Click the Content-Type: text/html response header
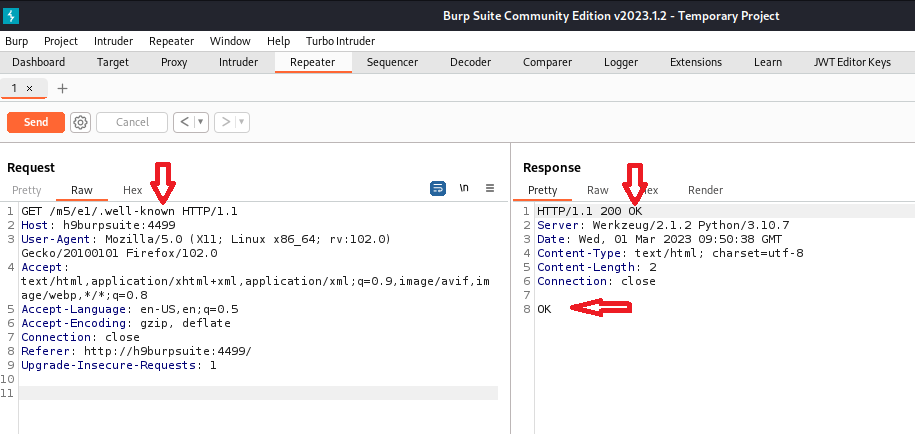The image size is (915, 434). tap(670, 253)
